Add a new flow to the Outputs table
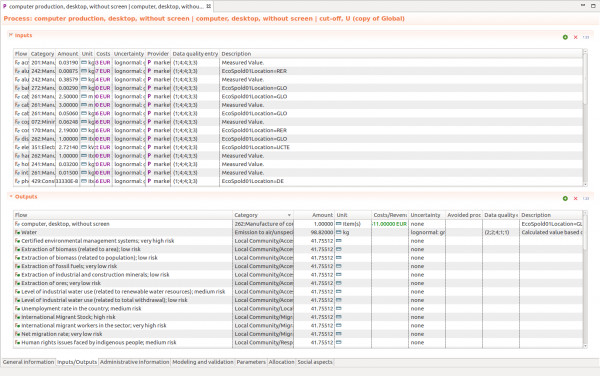600x376 pixels. pyautogui.click(x=565, y=199)
